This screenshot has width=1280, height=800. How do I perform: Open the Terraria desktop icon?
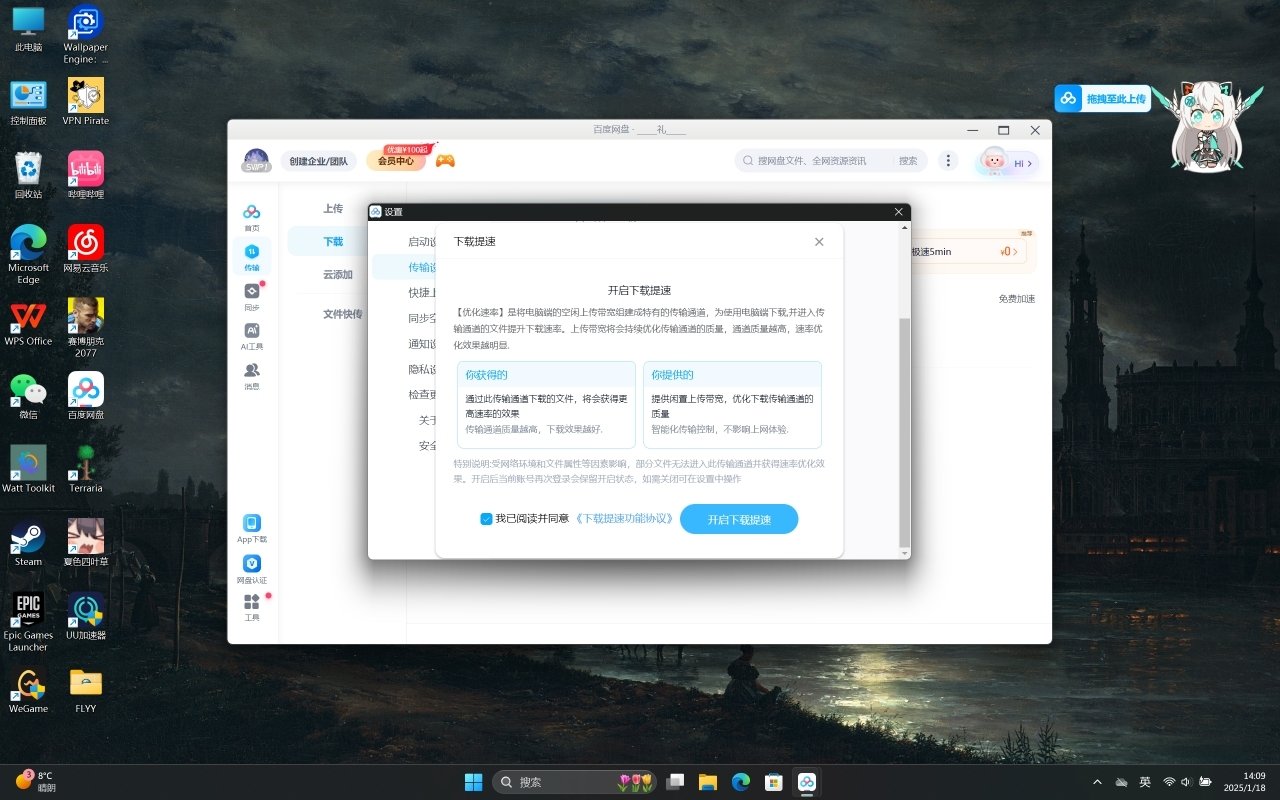click(x=86, y=469)
